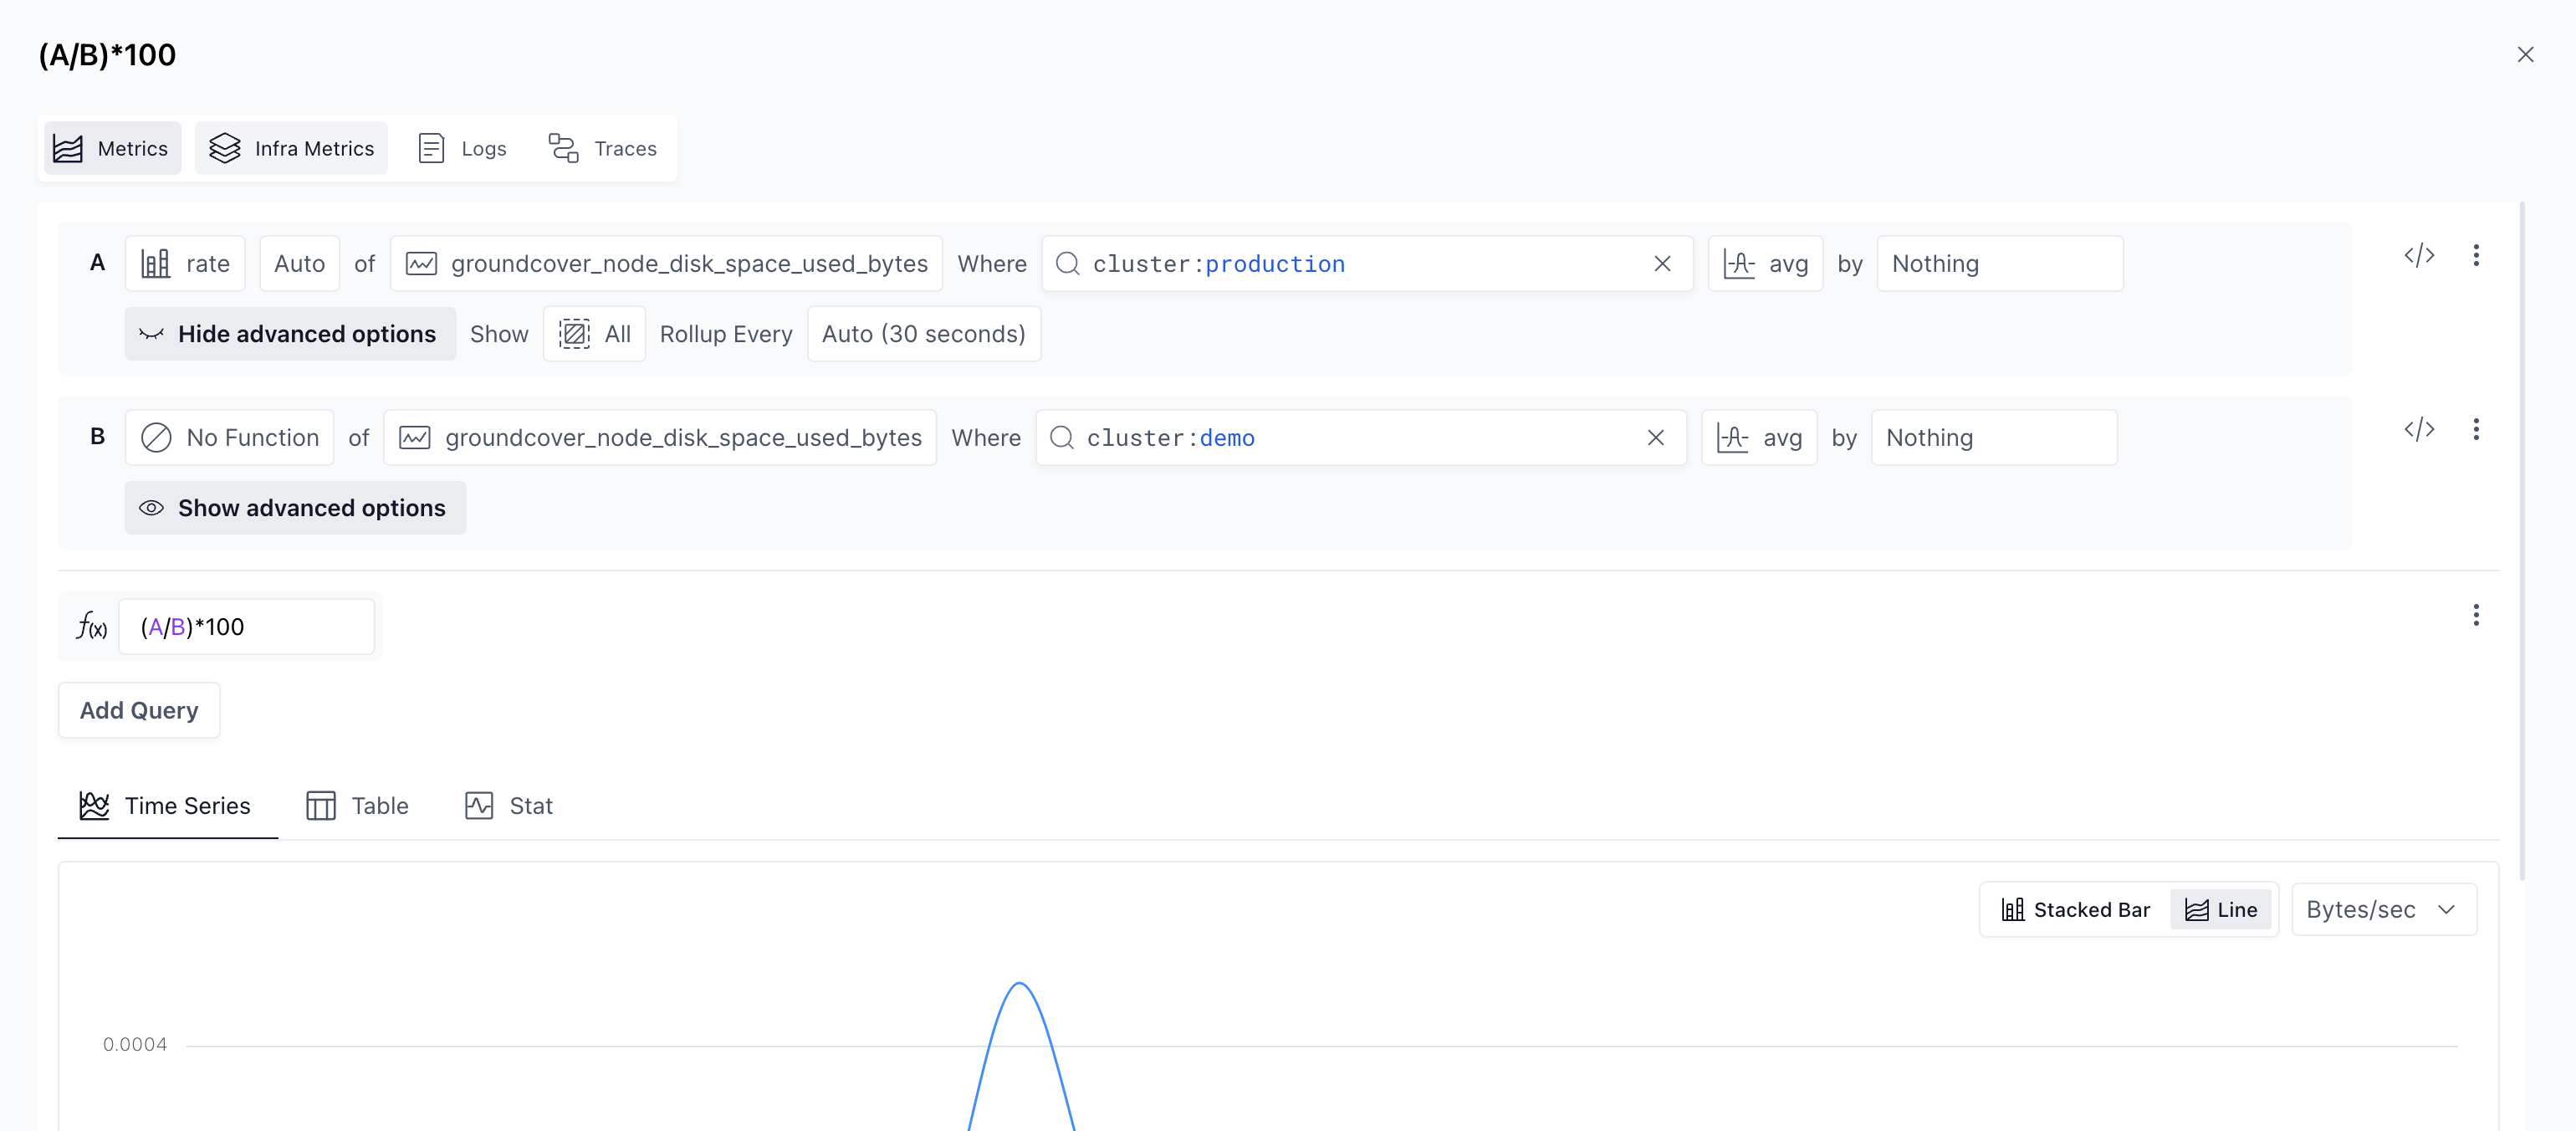The width and height of the screenshot is (2576, 1131).
Task: Open three-dot menu for query B
Action: [2476, 430]
